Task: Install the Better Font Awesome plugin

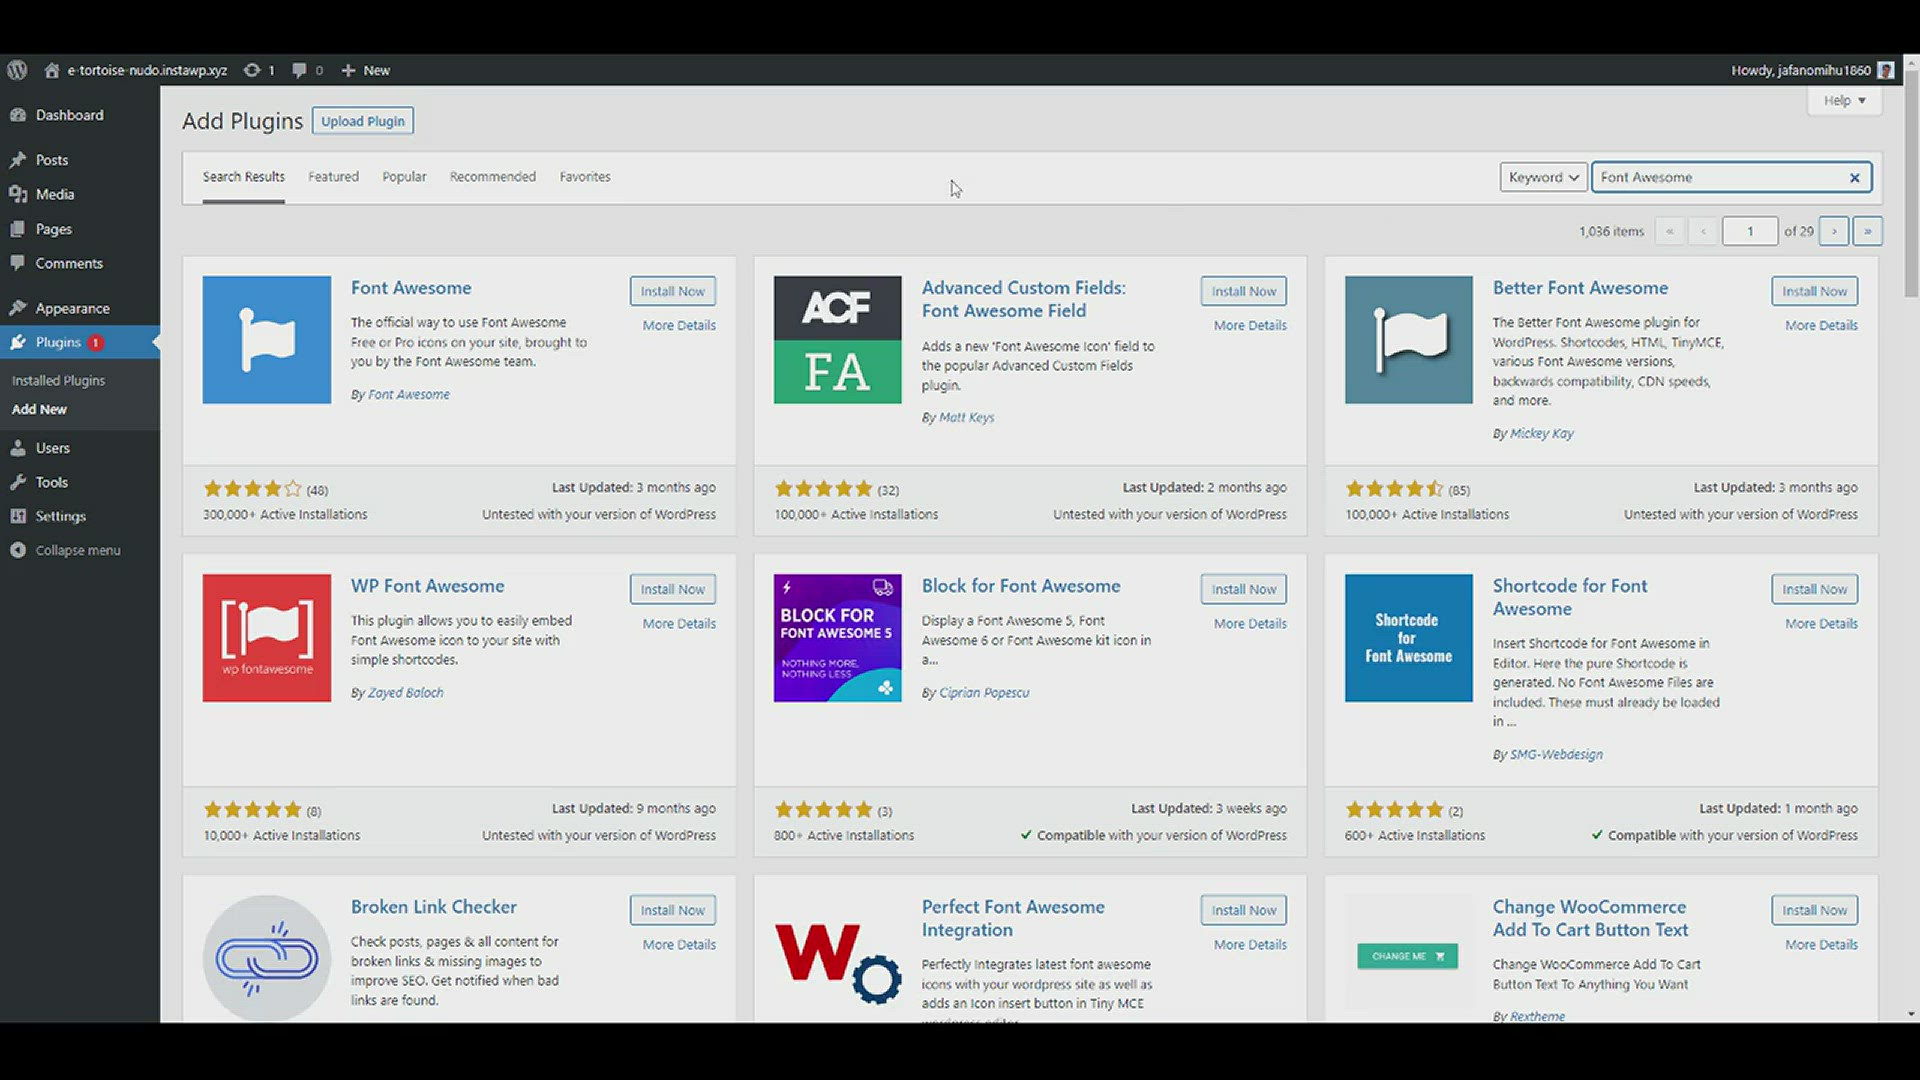Action: coord(1815,291)
